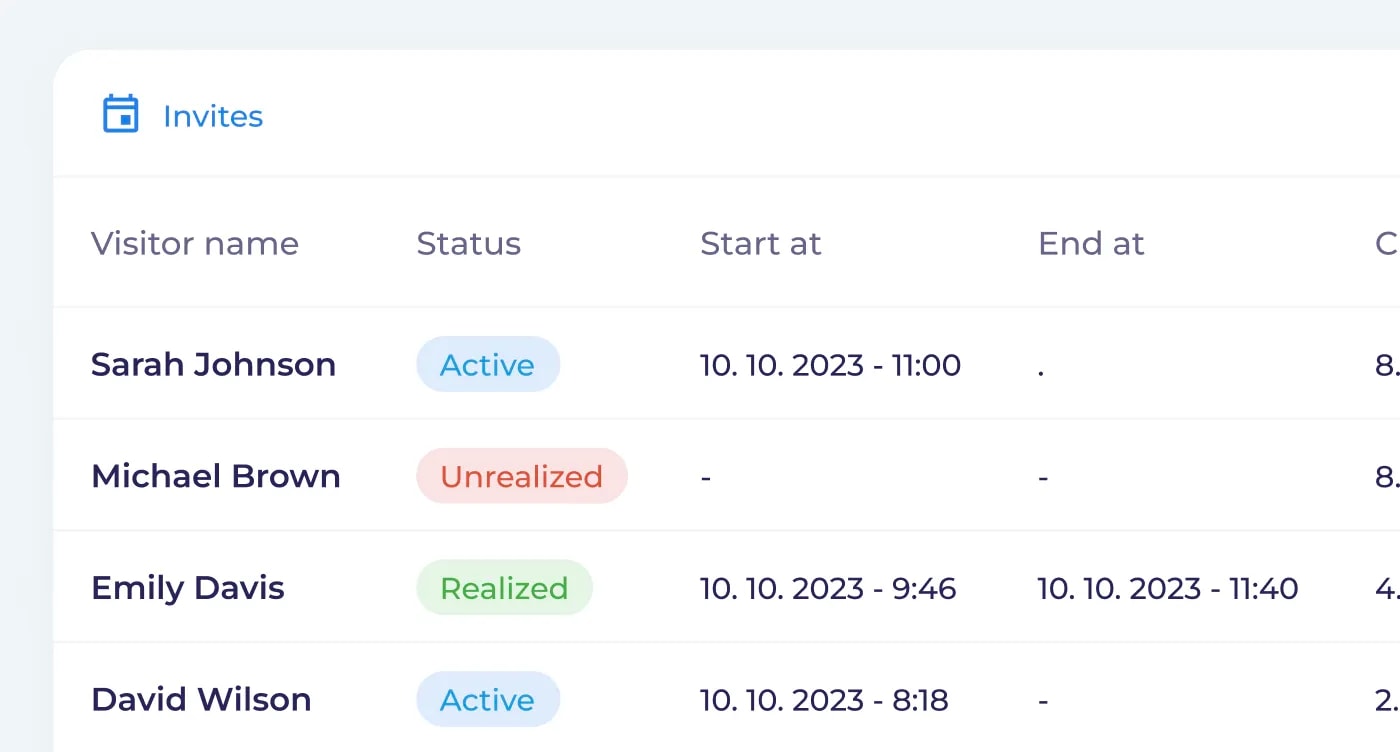Click the Unrealized status badge
The image size is (1400, 752).
click(x=521, y=476)
